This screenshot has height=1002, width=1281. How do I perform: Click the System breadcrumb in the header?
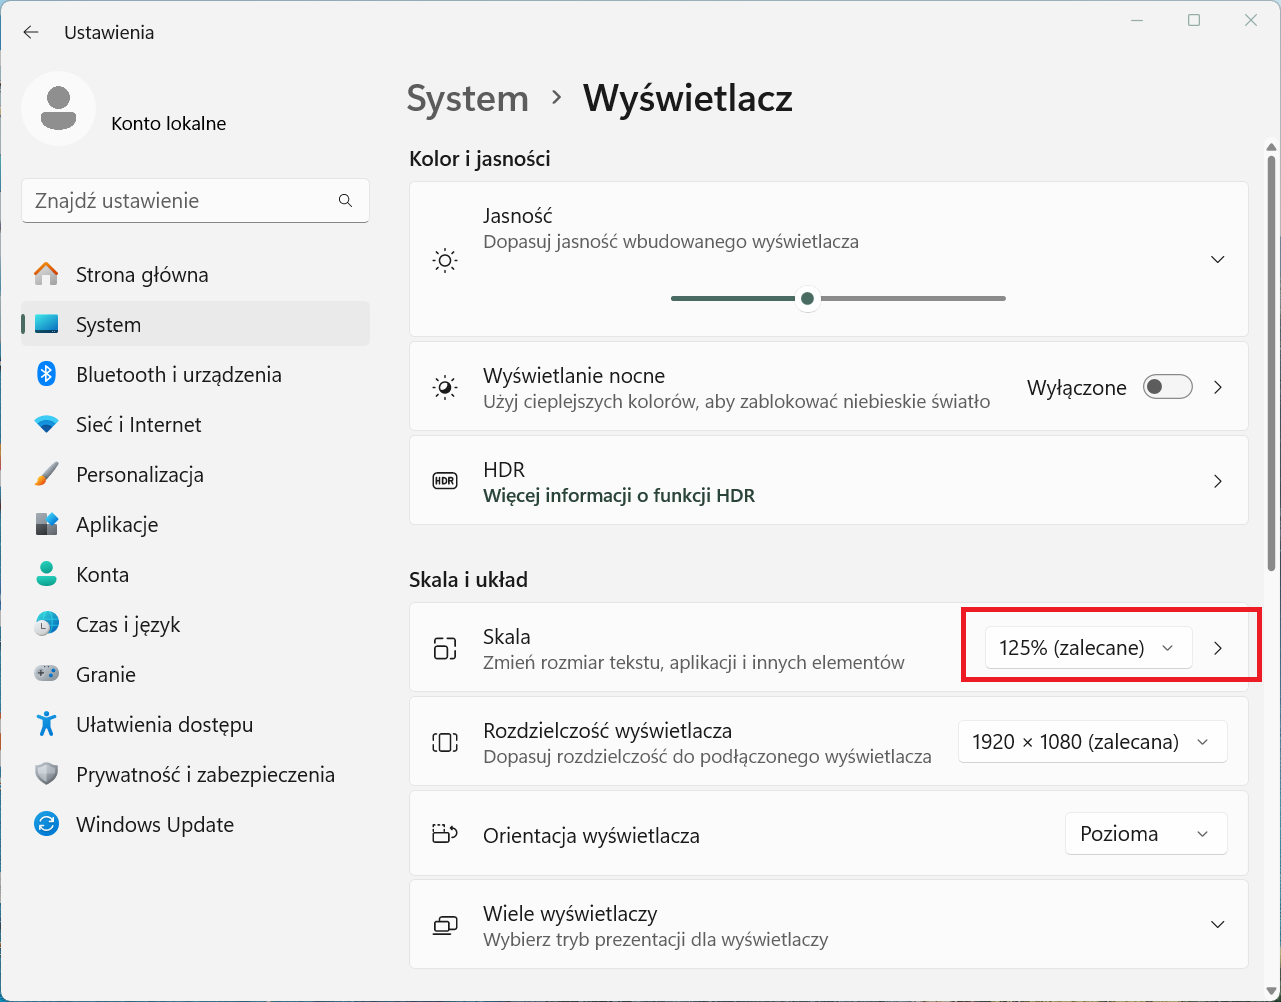467,98
